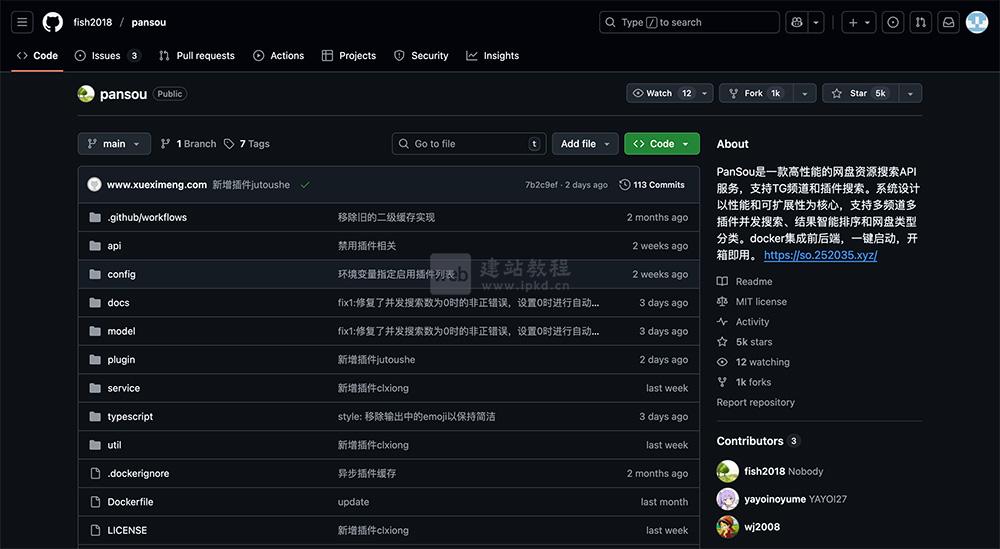1000x549 pixels.
Task: Open the .github/workflows folder
Action: (x=147, y=217)
